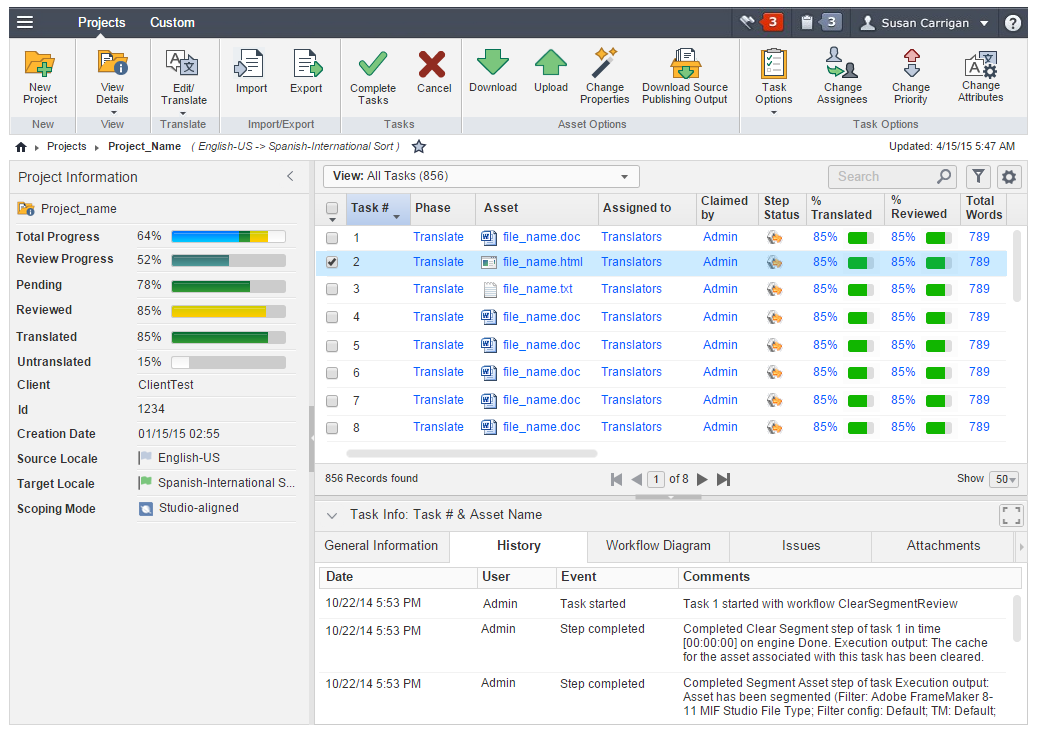
Task: Click the Change Properties wand icon
Action: tap(604, 62)
